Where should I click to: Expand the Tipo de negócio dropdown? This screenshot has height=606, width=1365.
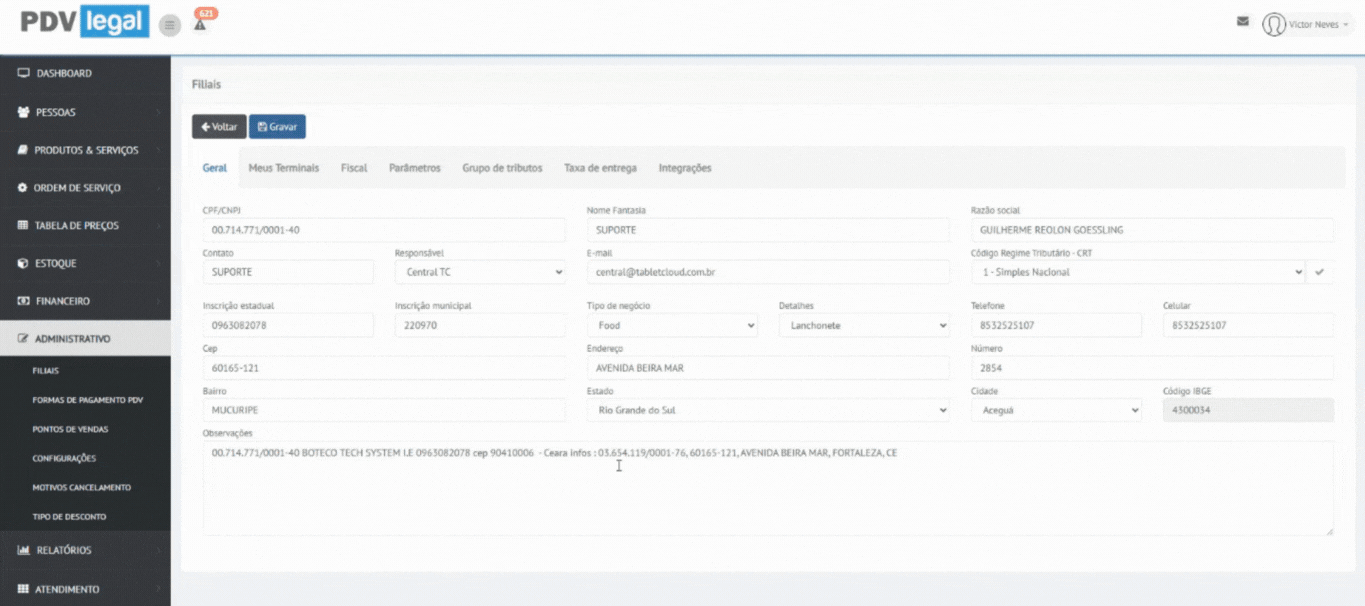pos(672,325)
